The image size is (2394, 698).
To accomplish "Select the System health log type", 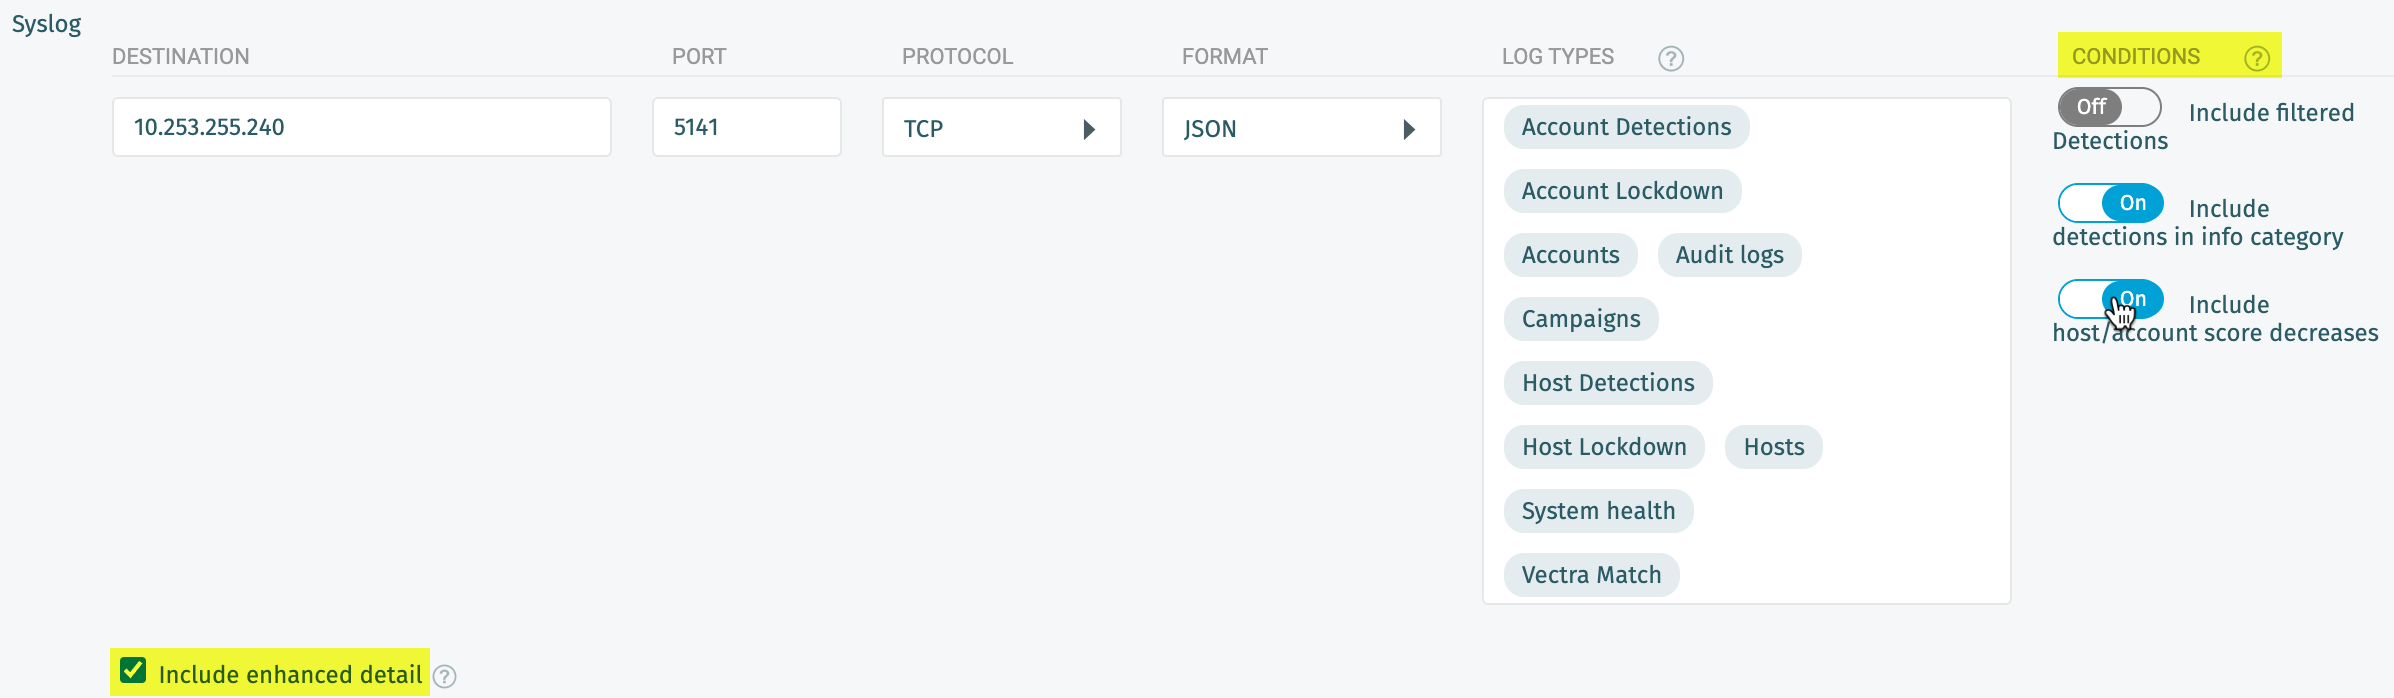I will 1598,510.
